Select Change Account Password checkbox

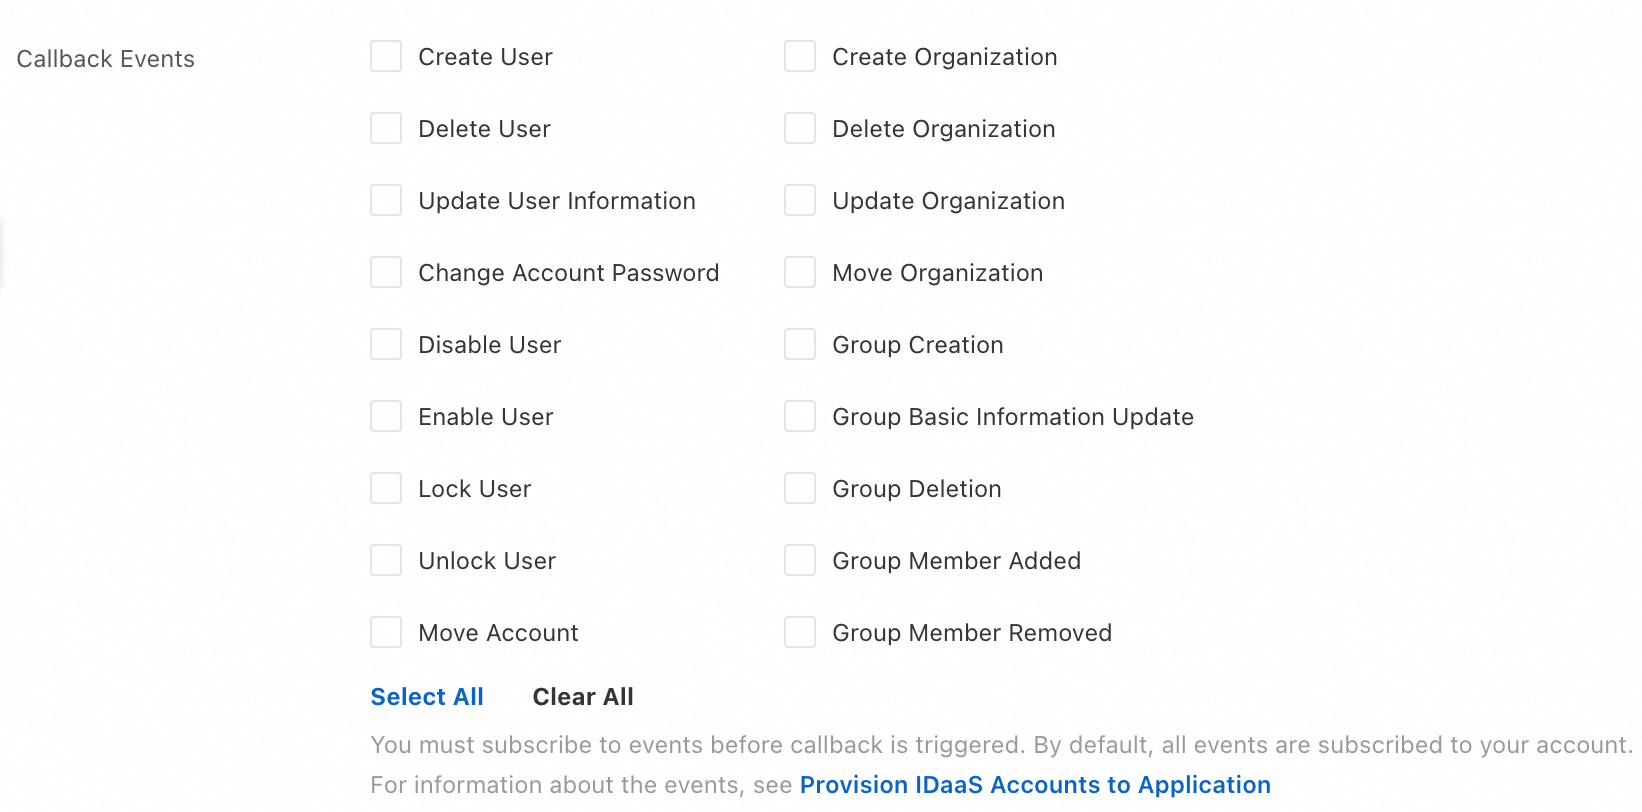pos(386,273)
